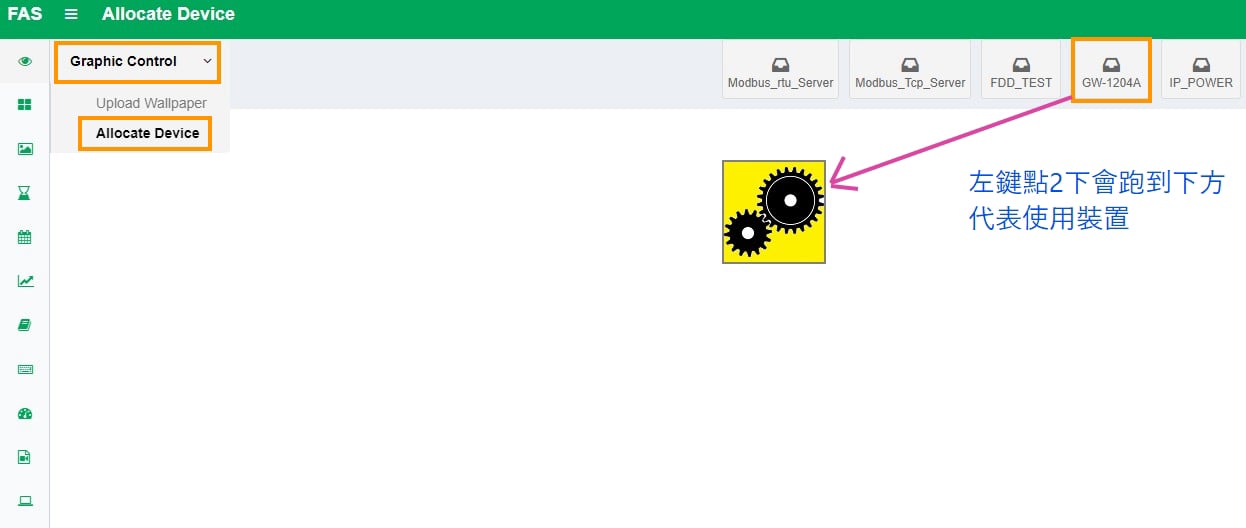Select the laptop icon in the sidebar
This screenshot has height=528, width=1246.
pos(25,501)
